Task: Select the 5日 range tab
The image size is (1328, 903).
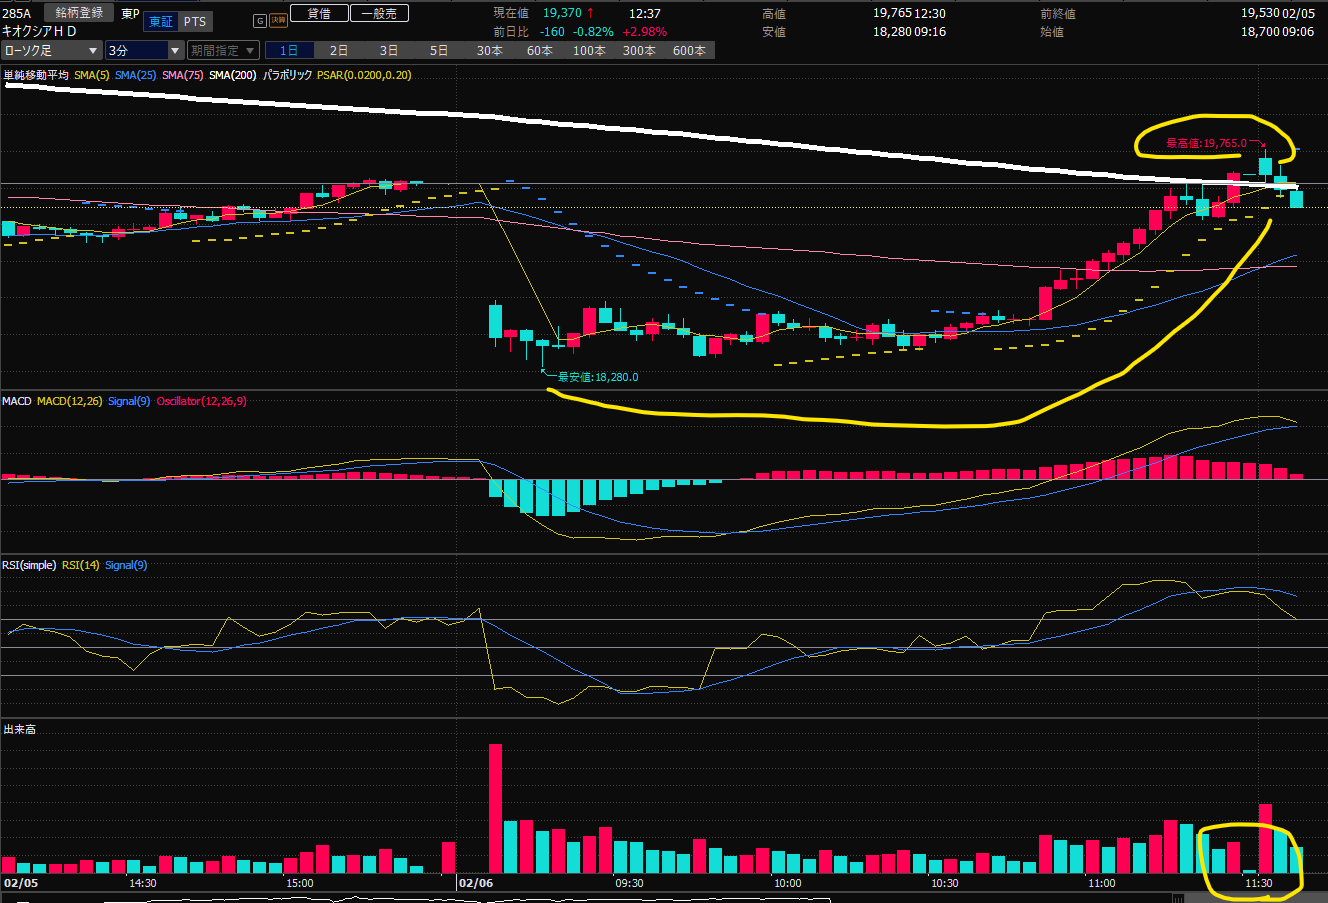Action: tap(439, 50)
